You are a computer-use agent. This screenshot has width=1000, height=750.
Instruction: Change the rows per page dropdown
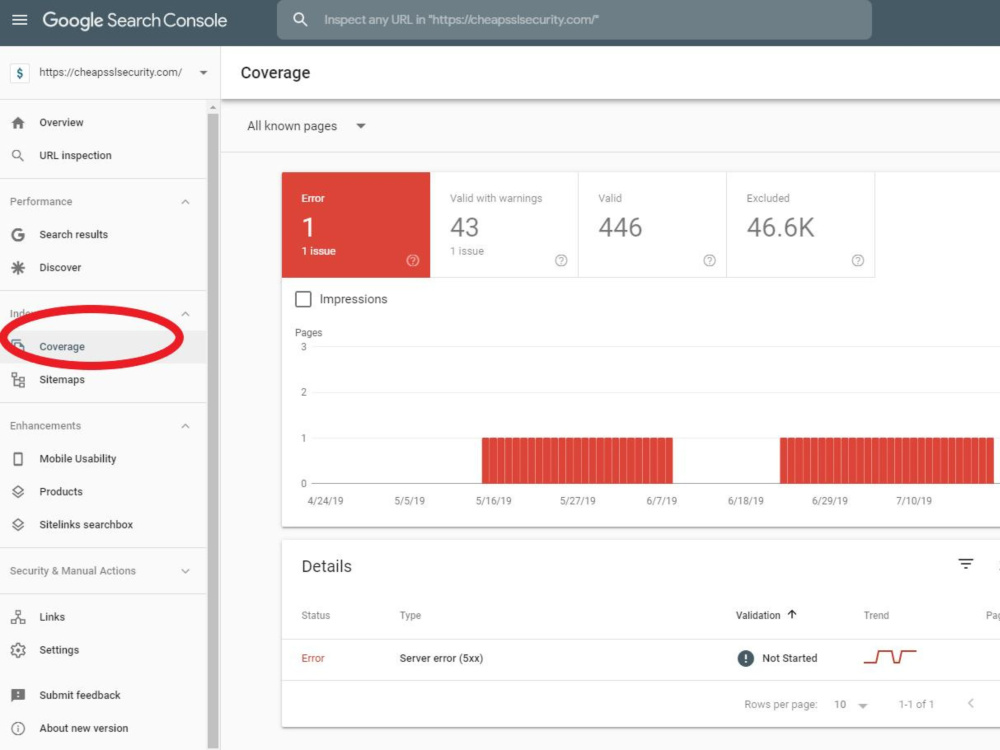pos(851,705)
